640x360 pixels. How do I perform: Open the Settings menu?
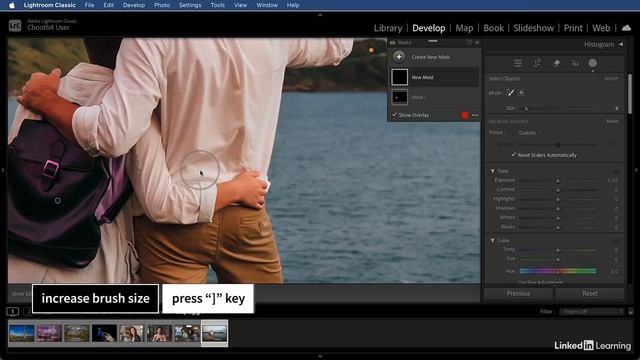point(190,5)
